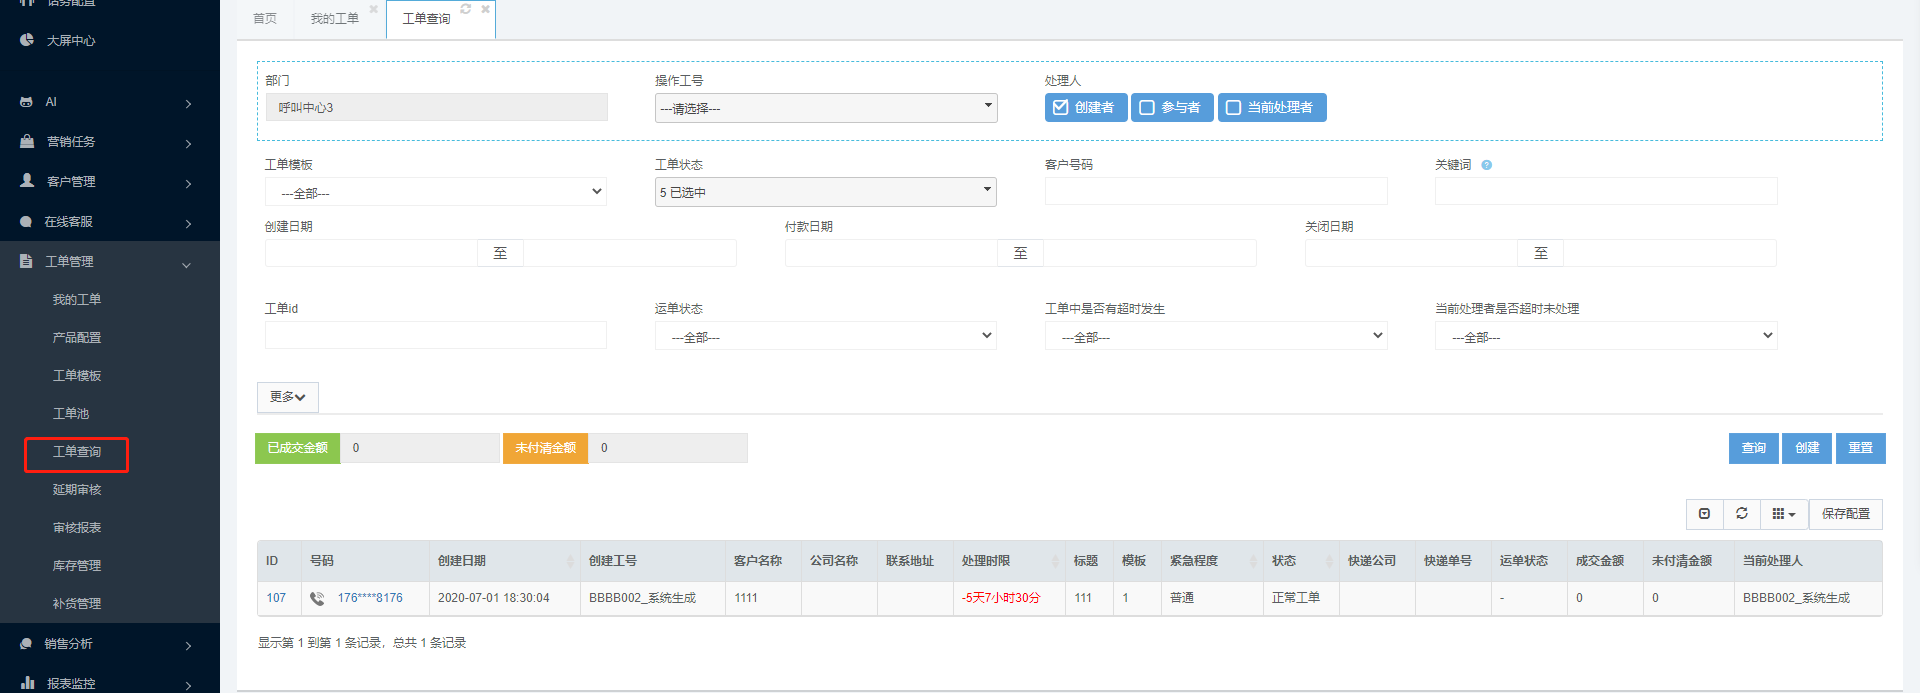The height and width of the screenshot is (693, 1920).
Task: Click the 客户号码 input field
Action: click(1215, 191)
